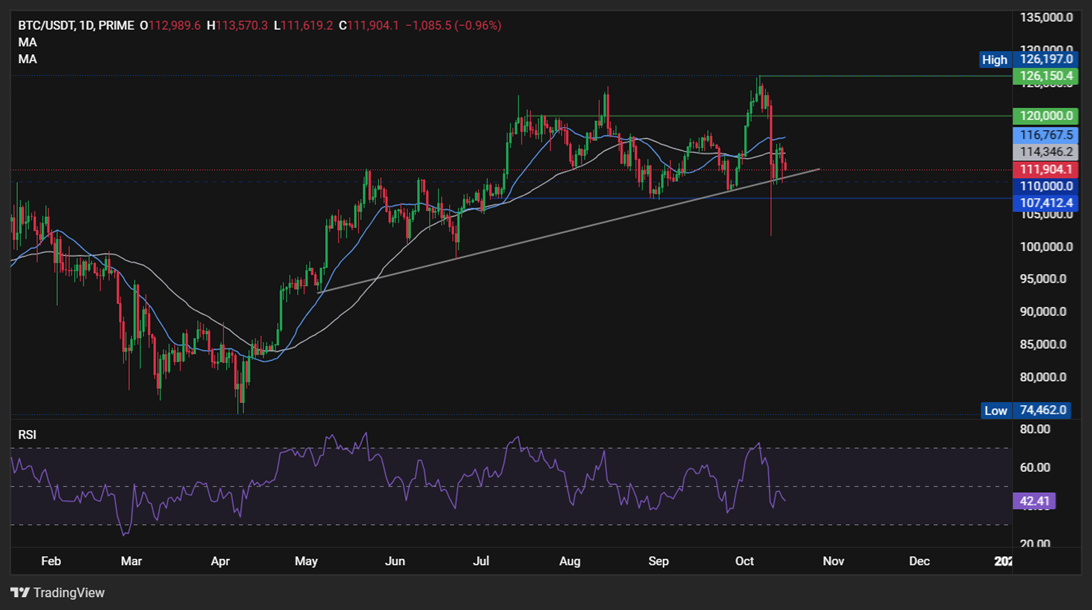Click the TradingView logo
The width and height of the screenshot is (1092, 610).
tap(57, 593)
